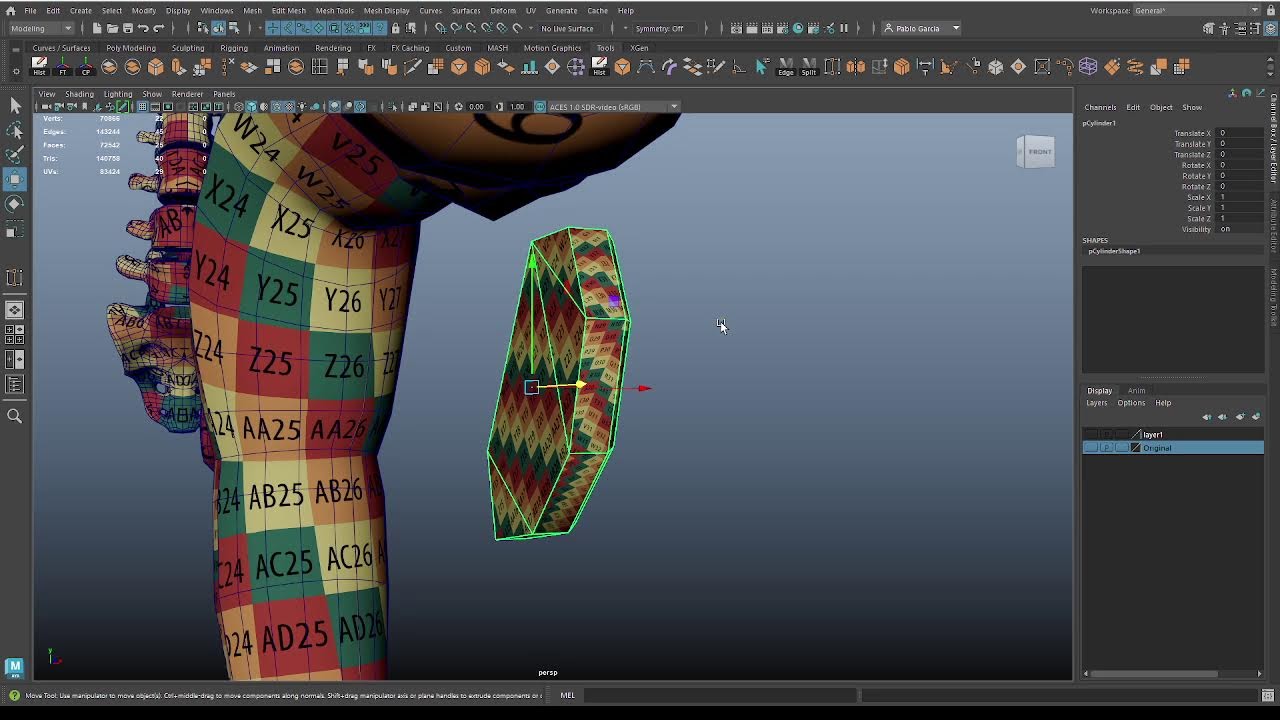Click the undo arrow icon
This screenshot has width=1280, height=720.
[x=143, y=28]
